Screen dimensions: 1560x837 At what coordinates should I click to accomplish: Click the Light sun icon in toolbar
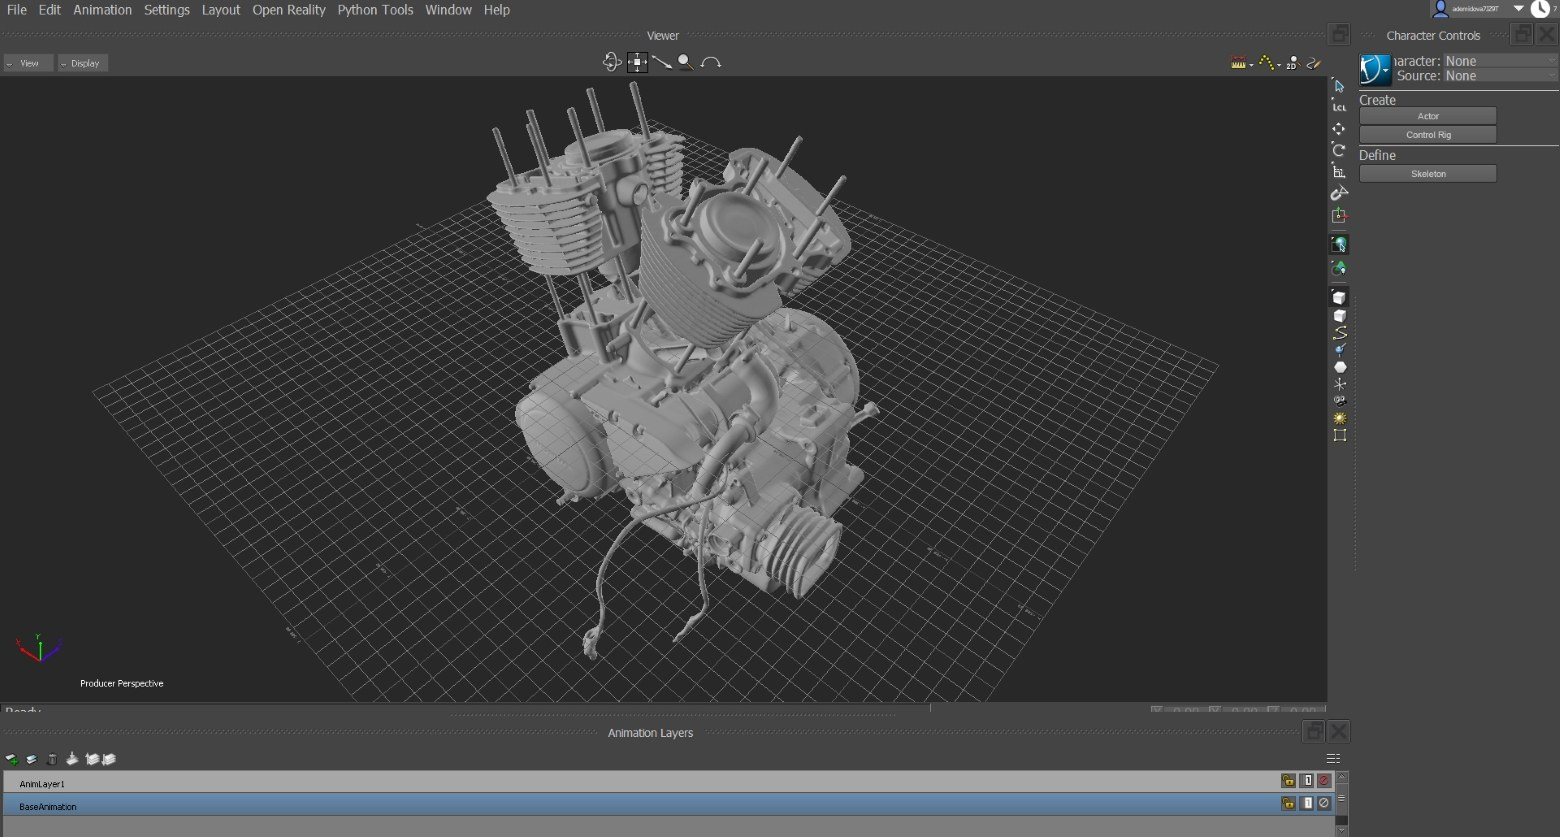[1339, 418]
